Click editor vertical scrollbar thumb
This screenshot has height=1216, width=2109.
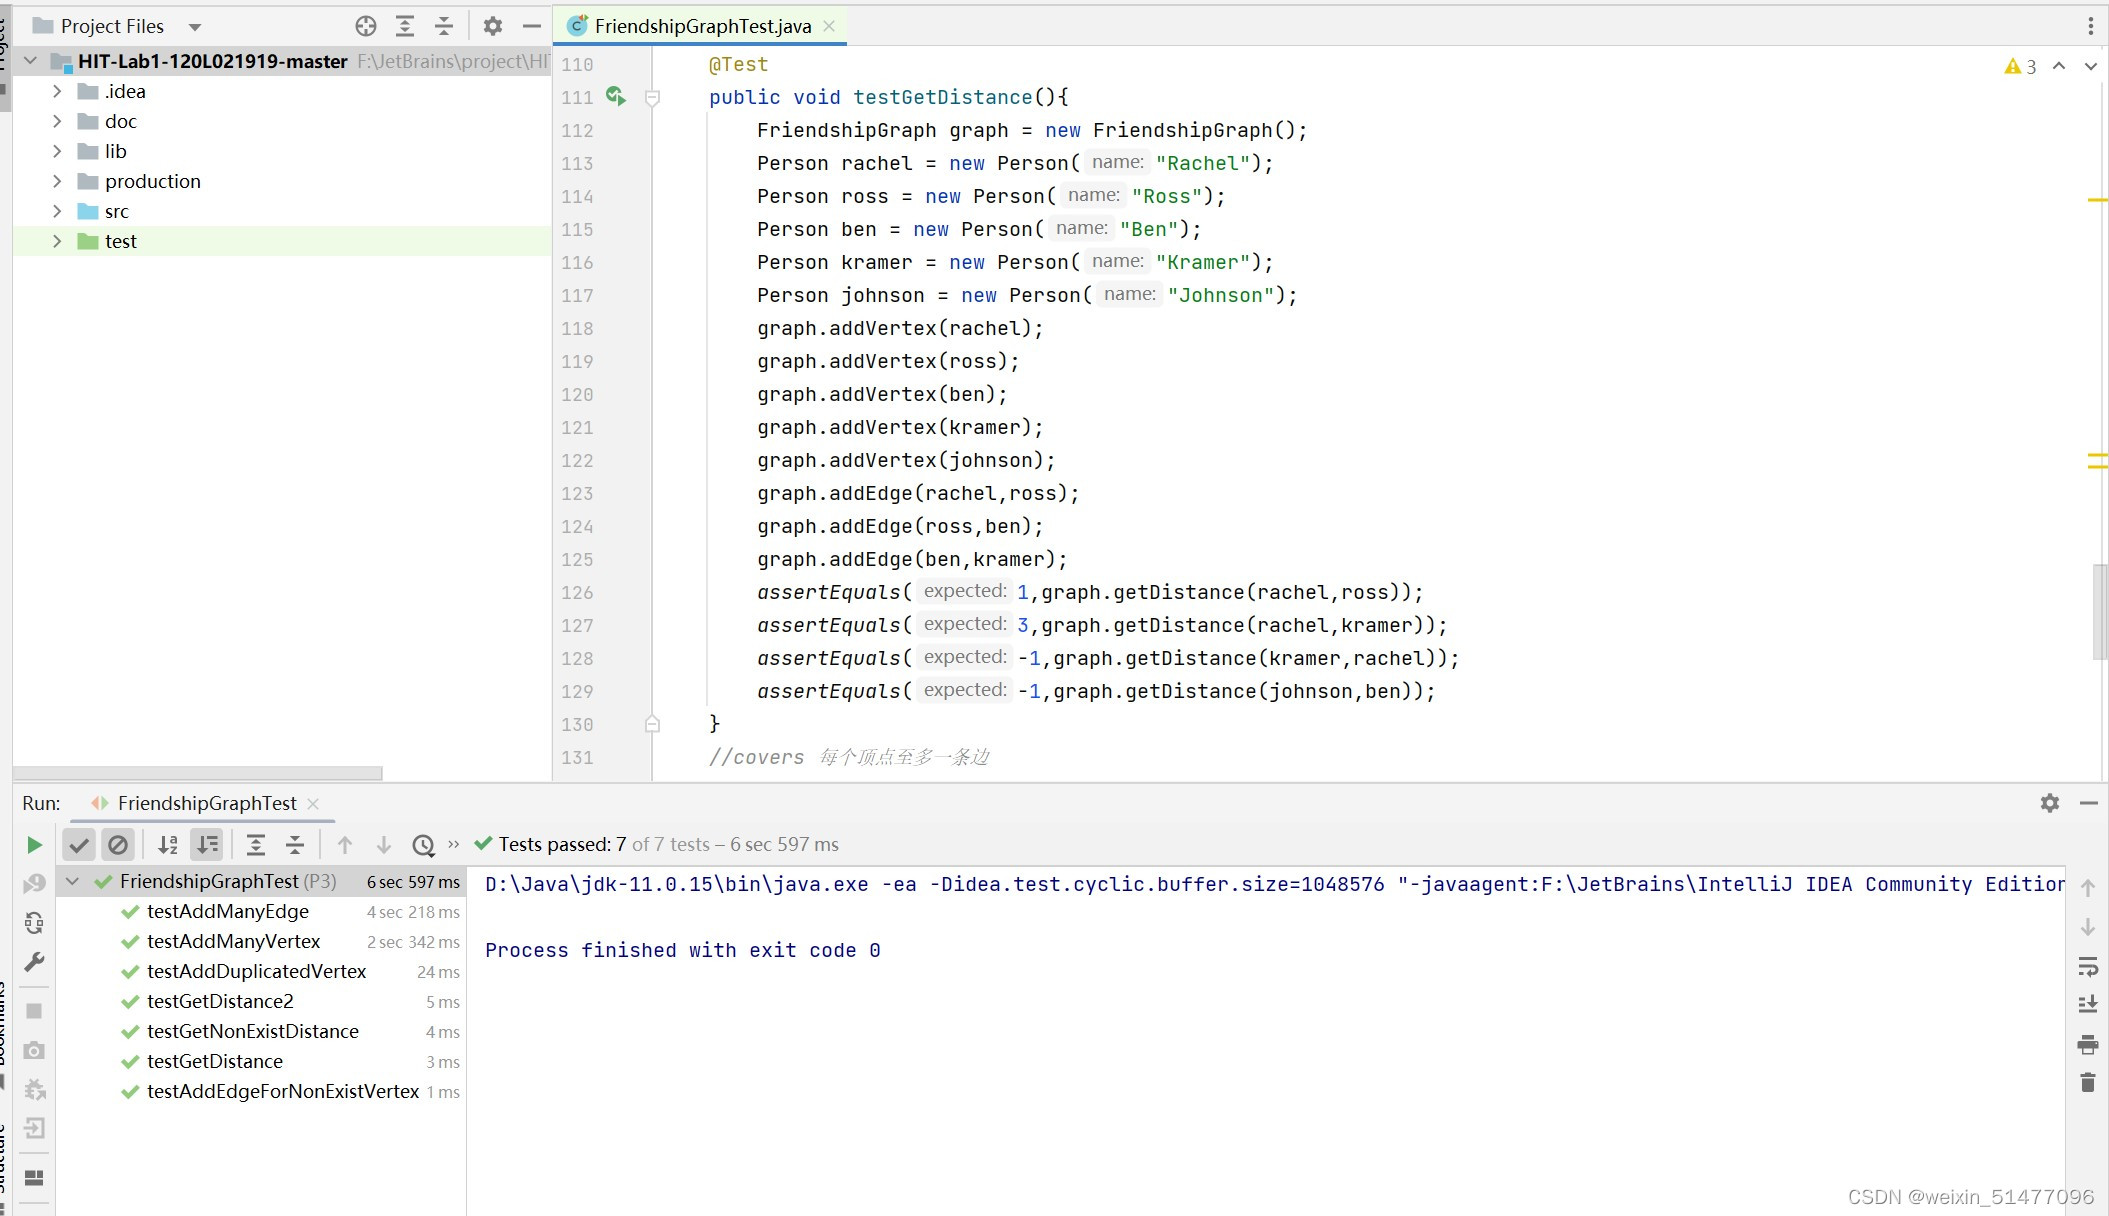[x=2100, y=612]
